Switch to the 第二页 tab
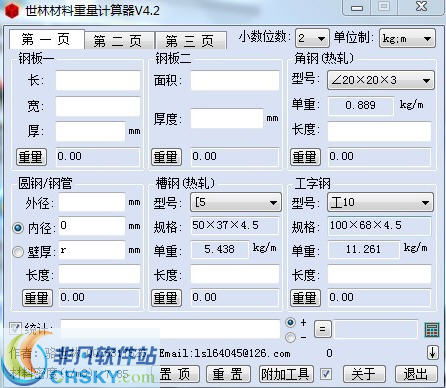Screen dimensions: 446x388 (118, 41)
